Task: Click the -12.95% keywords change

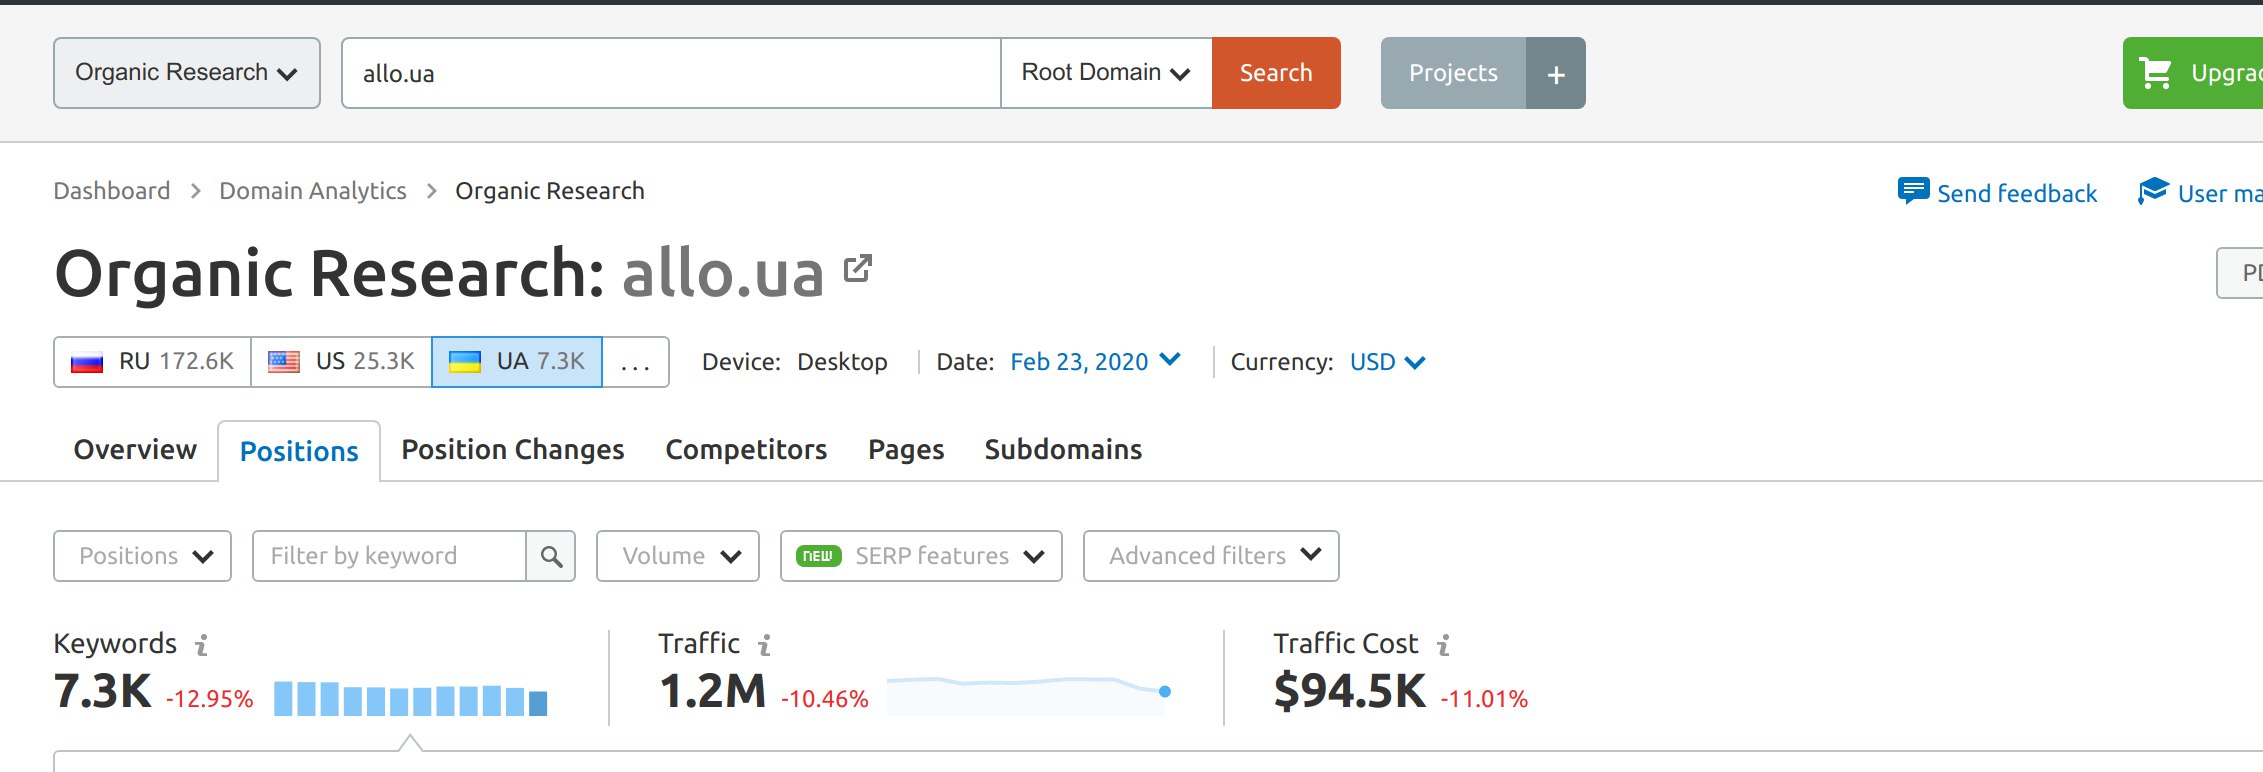Action: [x=210, y=699]
